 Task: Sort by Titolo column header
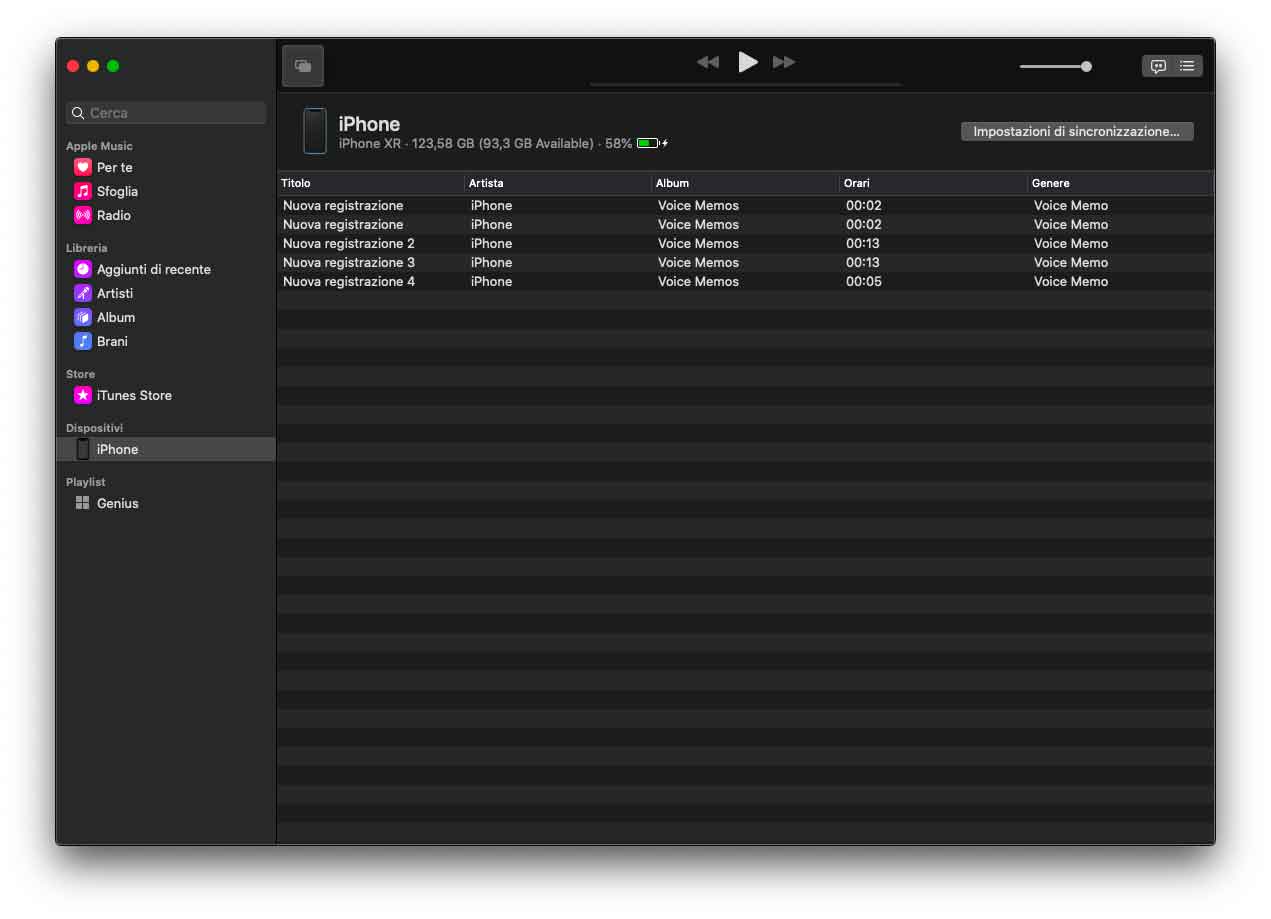pos(371,183)
